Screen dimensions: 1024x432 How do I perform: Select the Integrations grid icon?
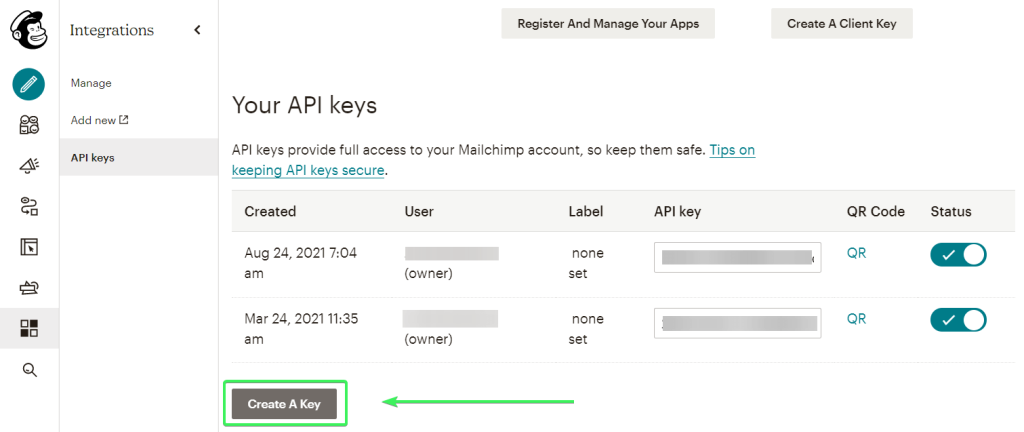click(29, 328)
